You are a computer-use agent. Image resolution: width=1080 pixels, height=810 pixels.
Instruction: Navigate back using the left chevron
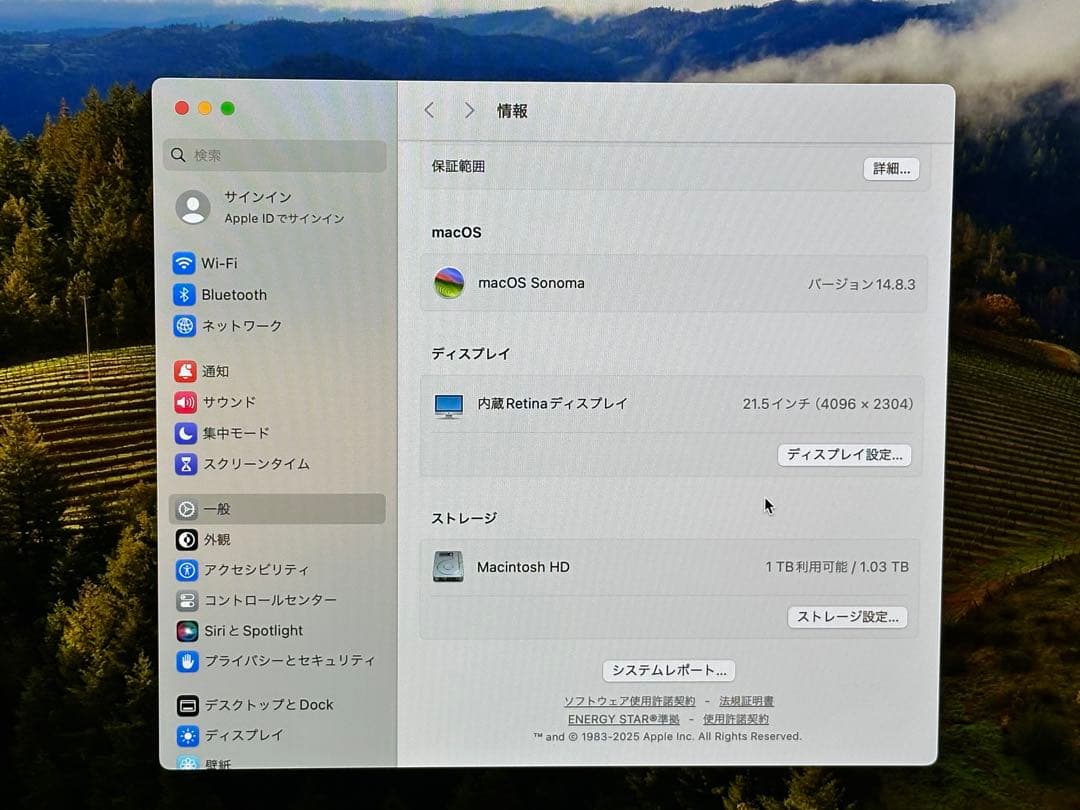tap(429, 110)
